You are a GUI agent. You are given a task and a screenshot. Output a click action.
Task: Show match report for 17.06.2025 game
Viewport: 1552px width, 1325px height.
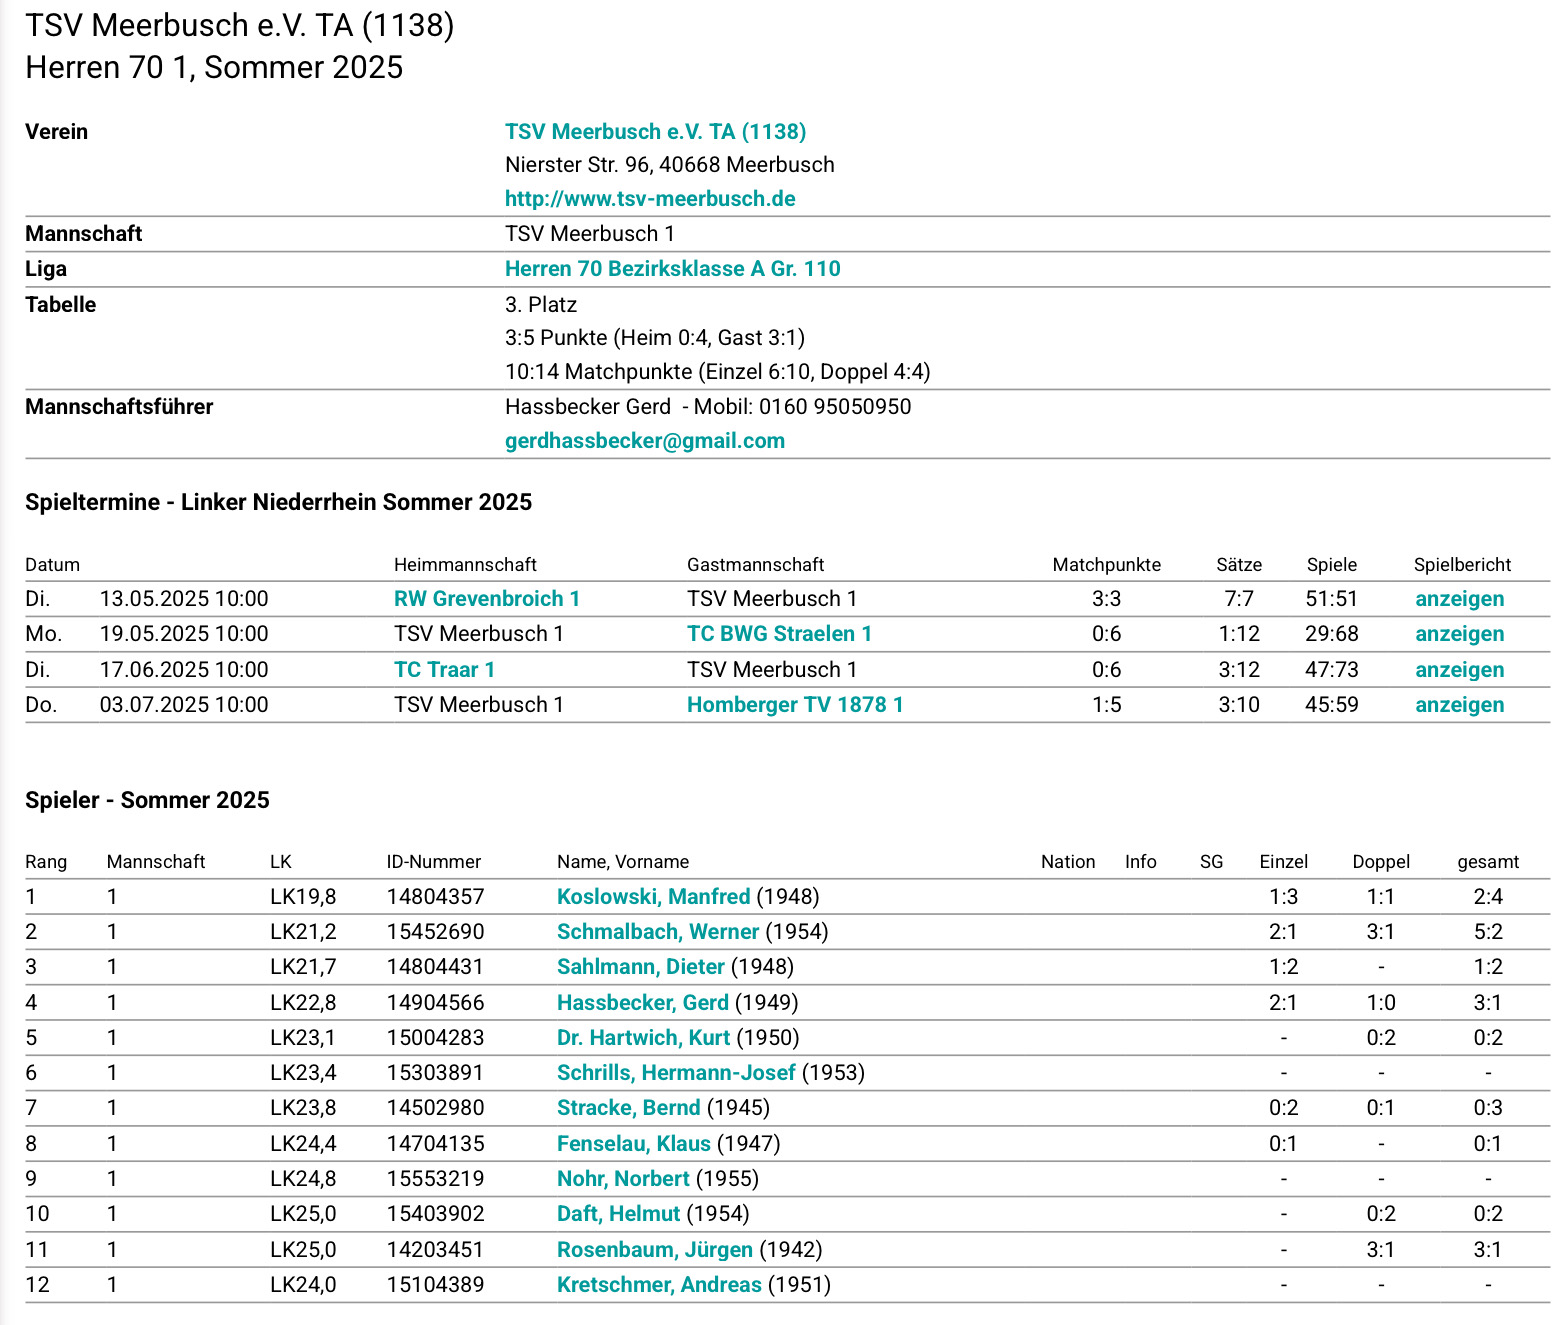[x=1459, y=670]
